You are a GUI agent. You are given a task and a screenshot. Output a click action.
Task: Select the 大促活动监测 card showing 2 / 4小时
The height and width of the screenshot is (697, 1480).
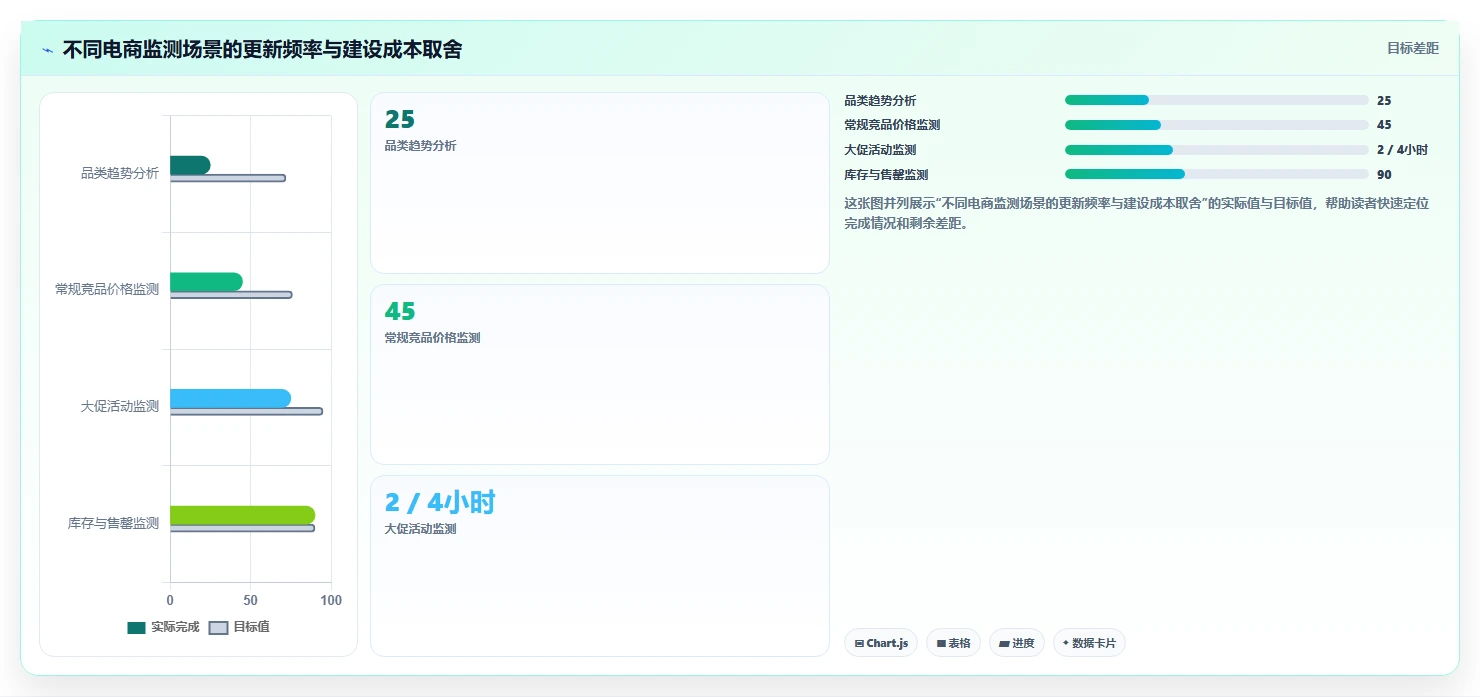600,566
